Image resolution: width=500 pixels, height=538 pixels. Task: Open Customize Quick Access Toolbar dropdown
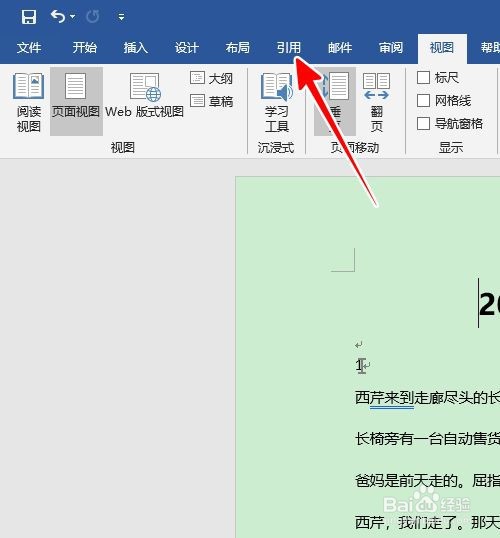(x=121, y=17)
